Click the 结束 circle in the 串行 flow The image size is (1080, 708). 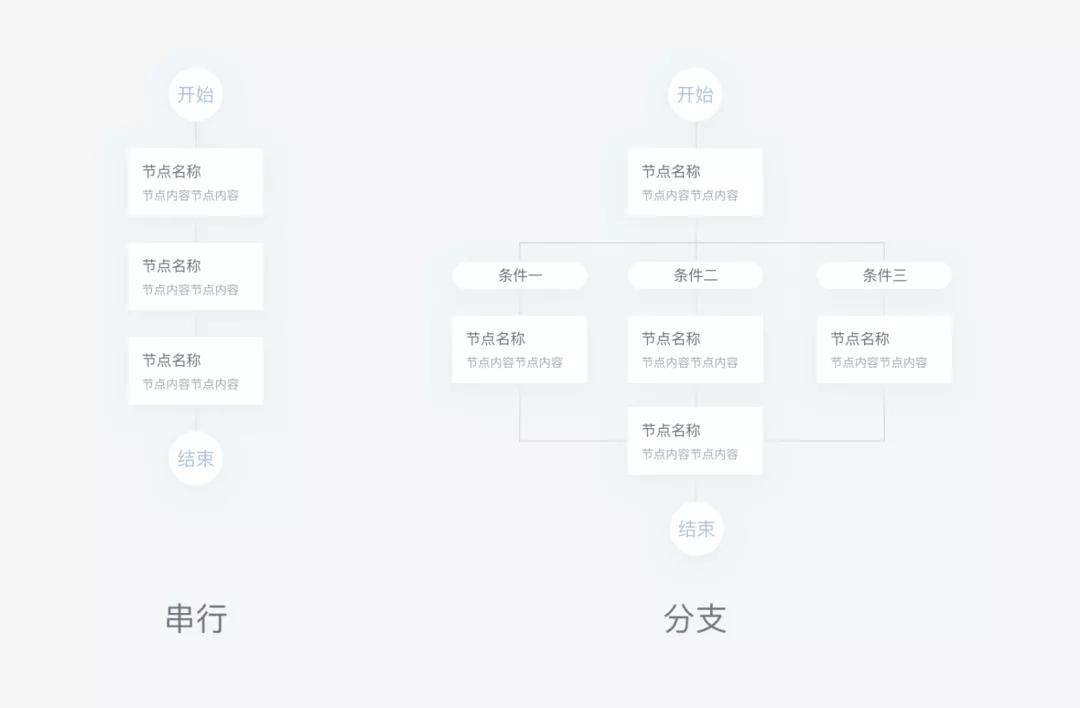pyautogui.click(x=196, y=459)
